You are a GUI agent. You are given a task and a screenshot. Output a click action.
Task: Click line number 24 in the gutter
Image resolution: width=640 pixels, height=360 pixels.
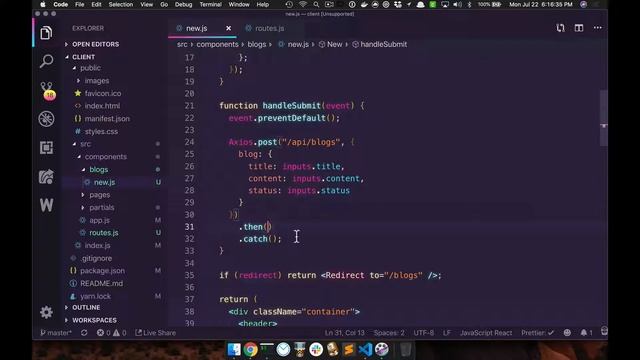coord(189,142)
